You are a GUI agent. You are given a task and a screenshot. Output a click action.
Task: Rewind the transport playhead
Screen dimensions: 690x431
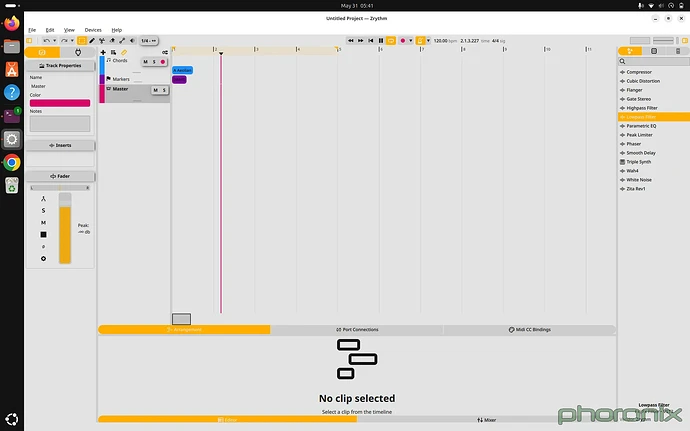(x=351, y=41)
